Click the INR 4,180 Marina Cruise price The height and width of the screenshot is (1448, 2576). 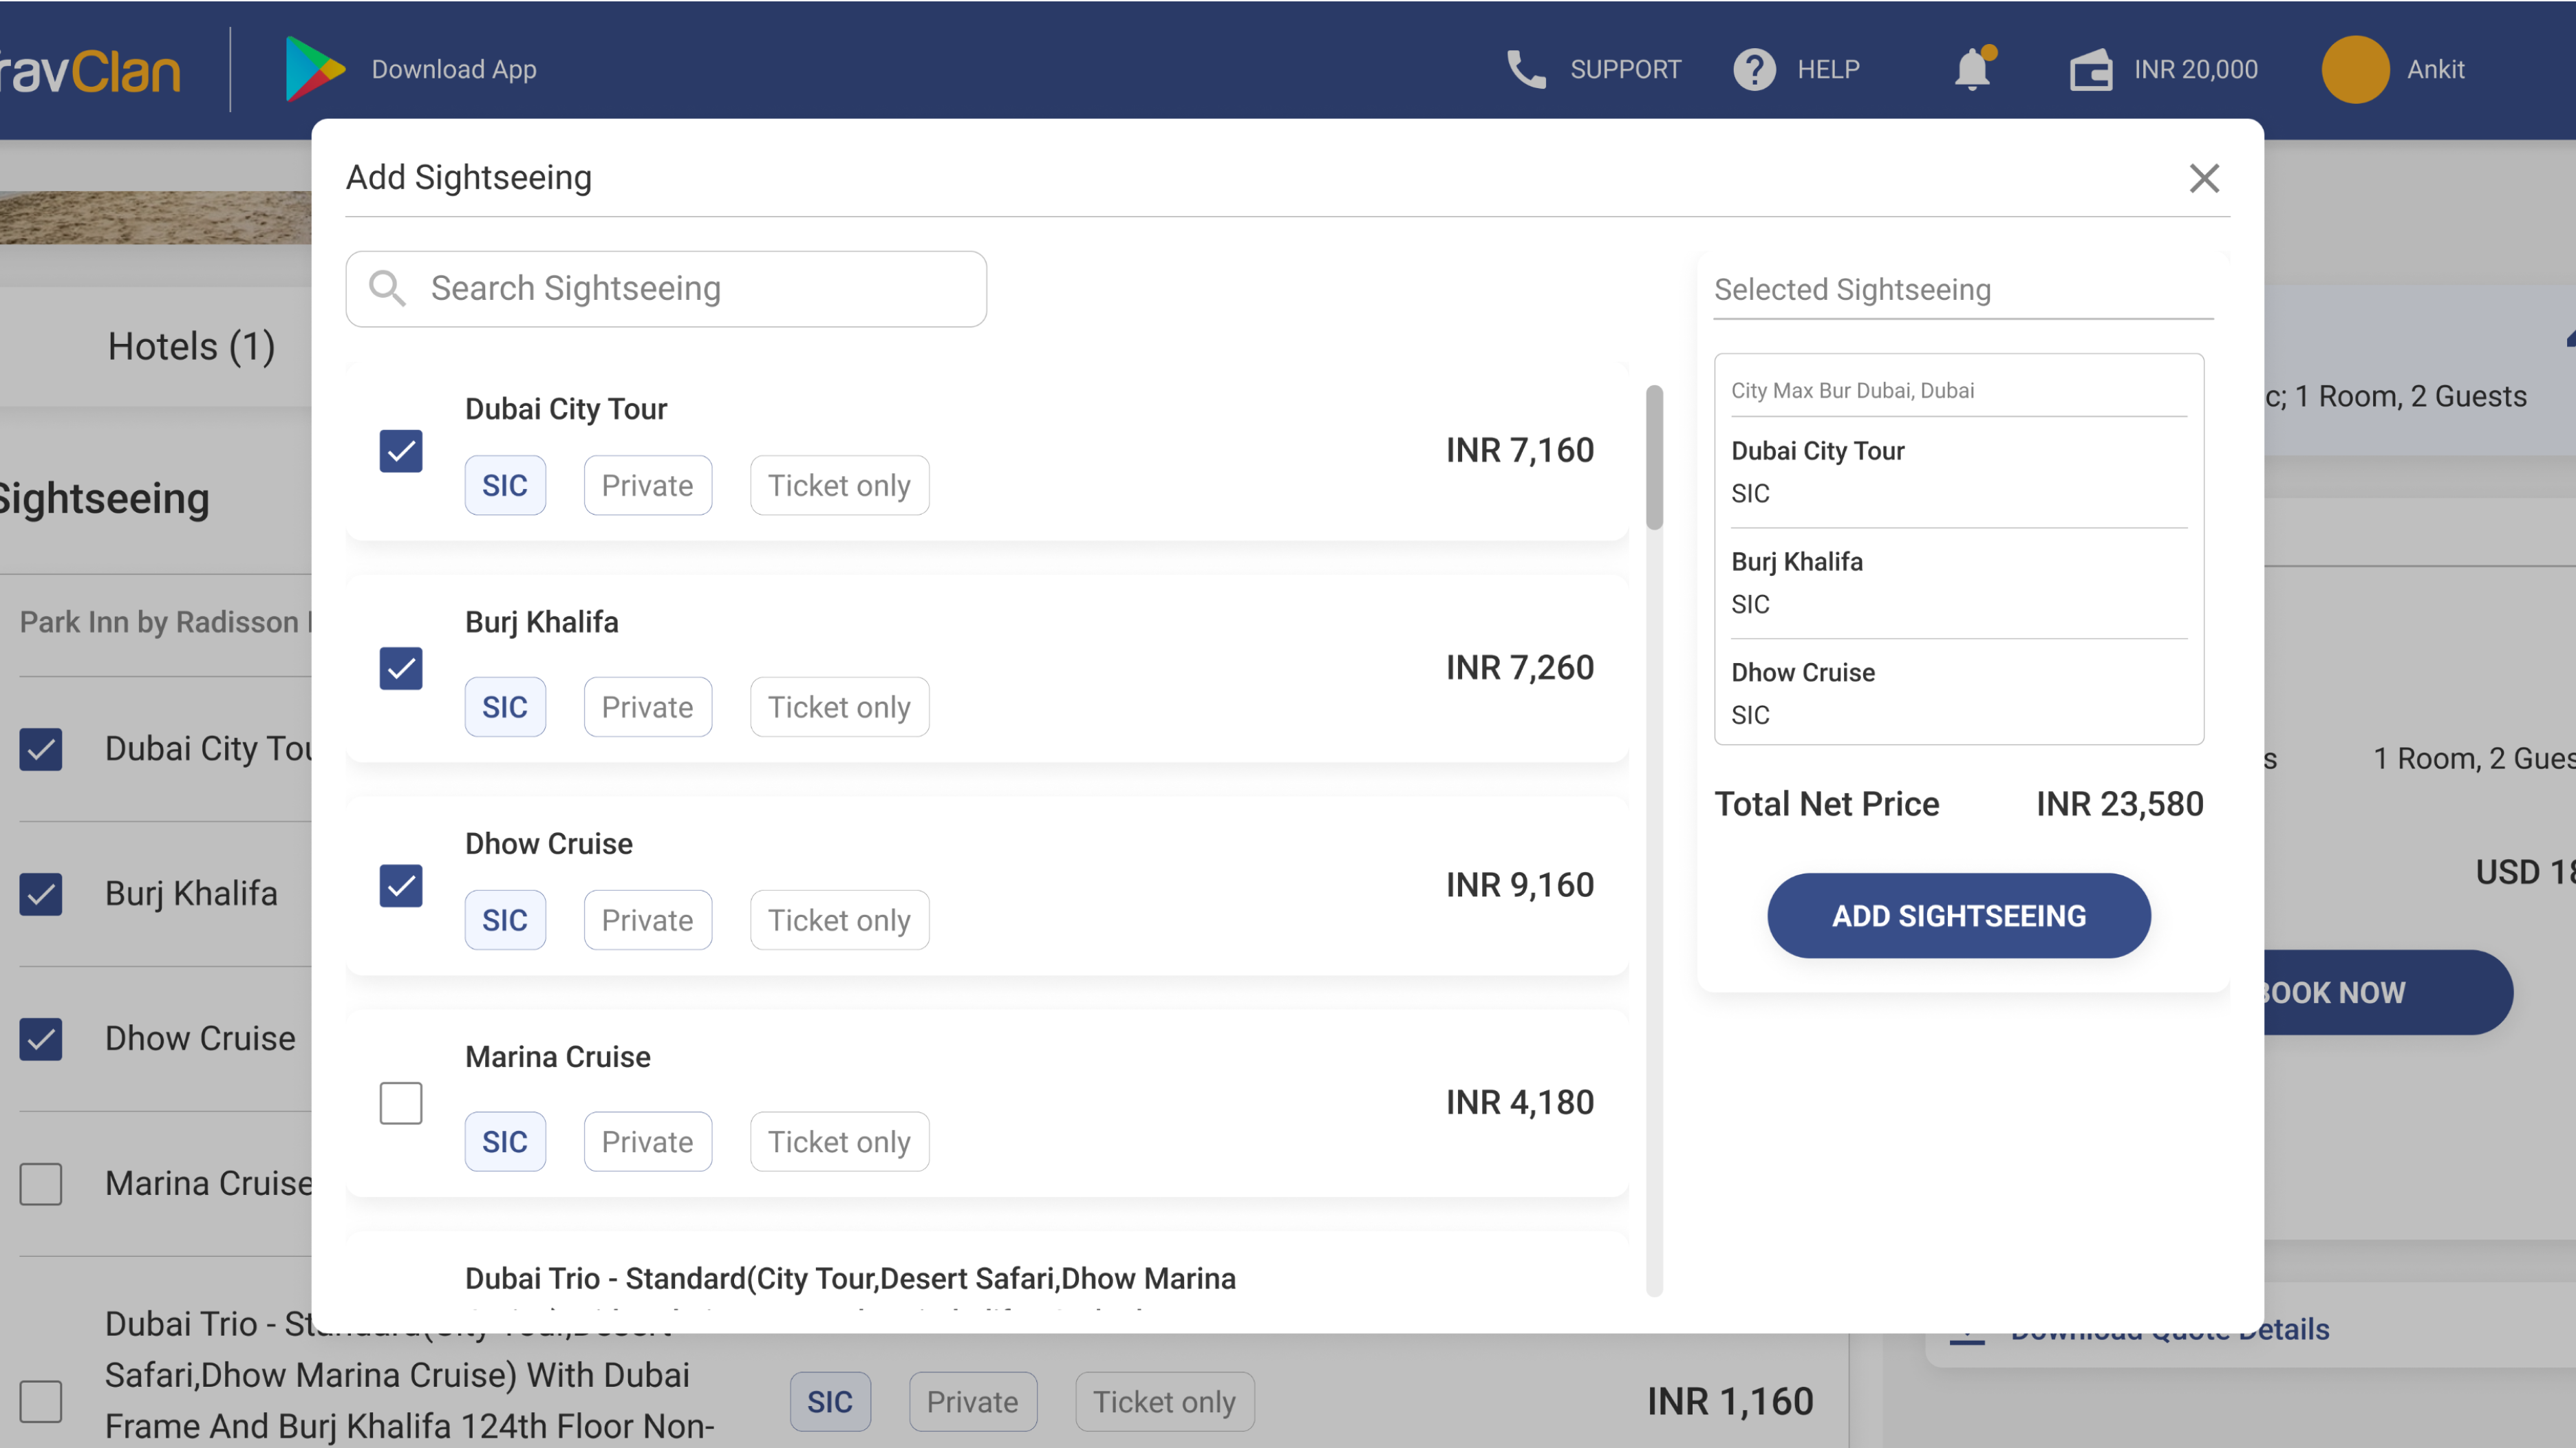(x=1519, y=1102)
